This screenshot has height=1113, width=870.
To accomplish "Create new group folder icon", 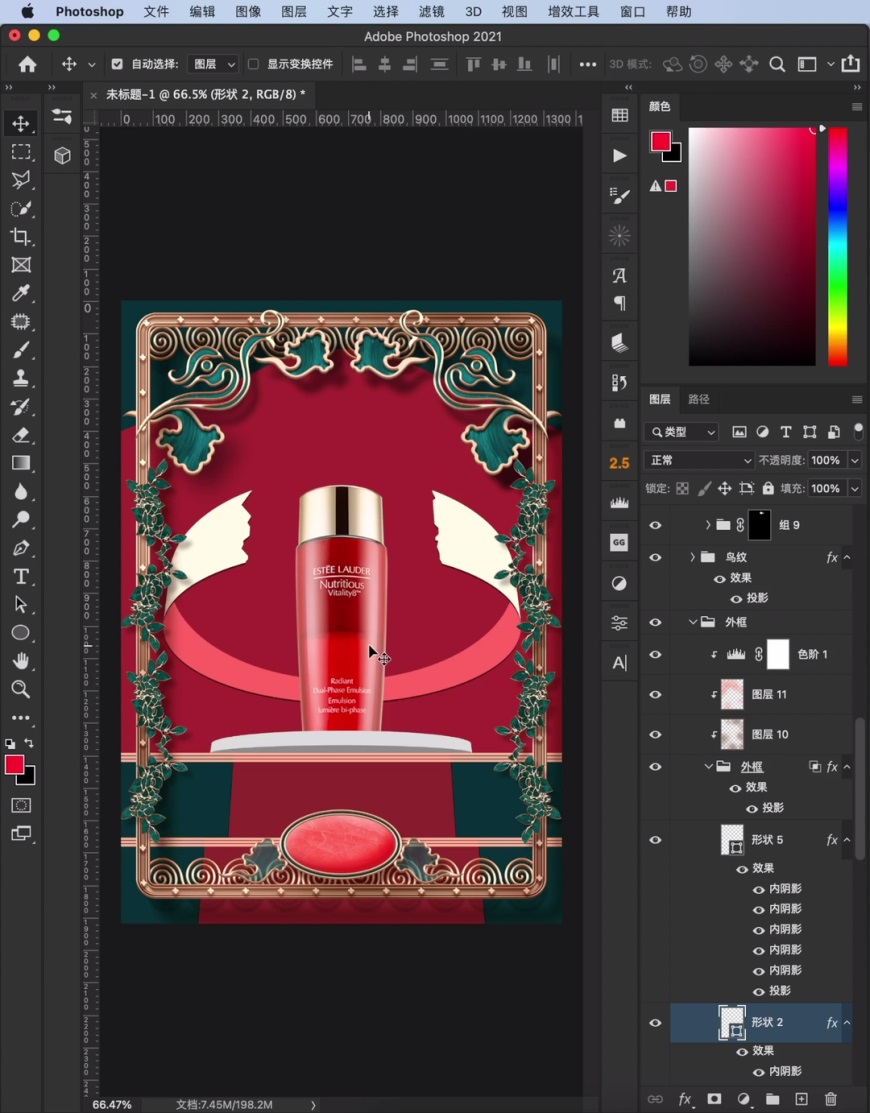I will [772, 1099].
